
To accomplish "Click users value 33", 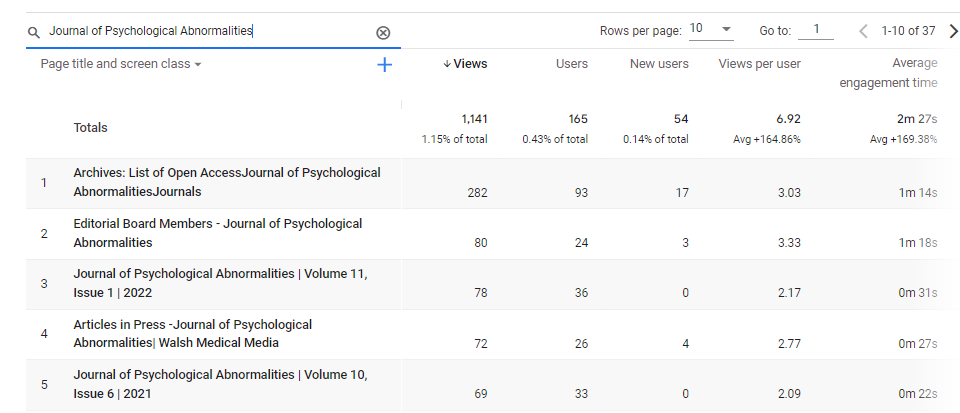I will click(581, 394).
